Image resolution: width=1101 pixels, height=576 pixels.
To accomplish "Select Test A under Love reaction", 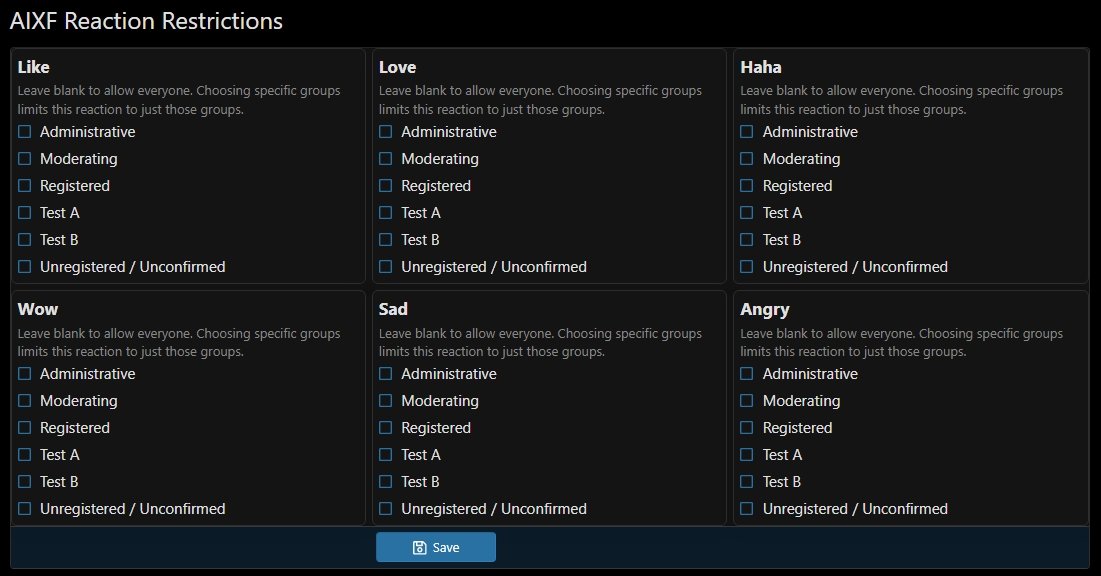I will 386,213.
